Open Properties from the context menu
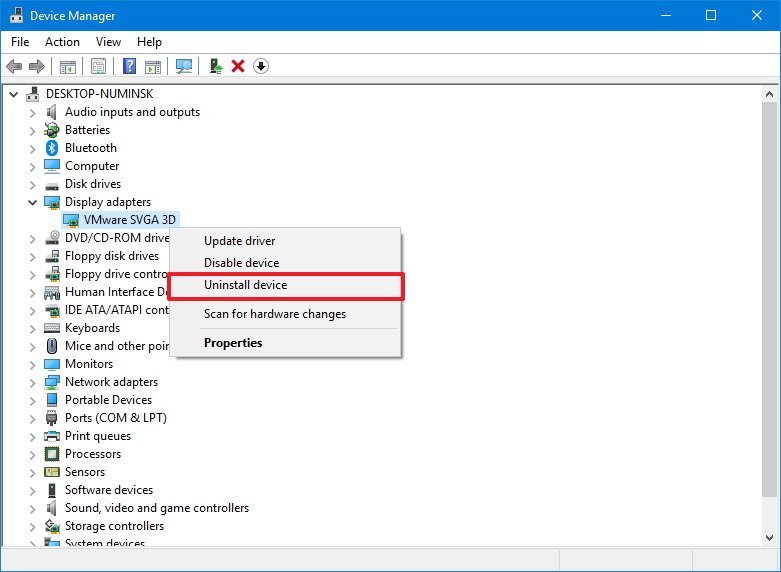Screen dimensions: 781x572 [x=285, y=343]
